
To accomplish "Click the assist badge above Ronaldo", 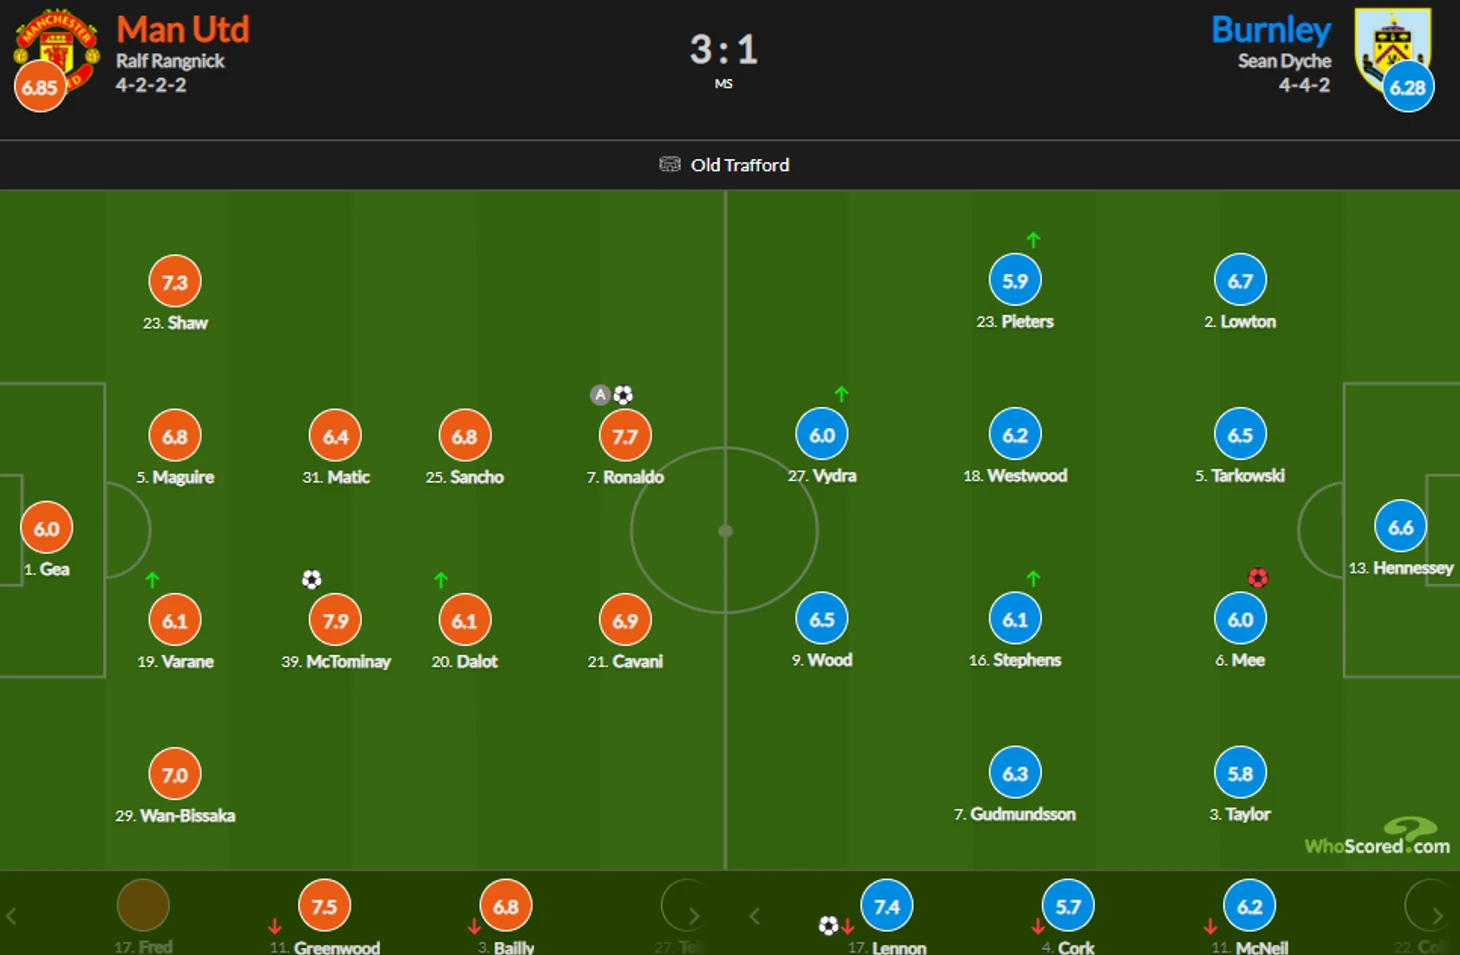I will pos(600,395).
